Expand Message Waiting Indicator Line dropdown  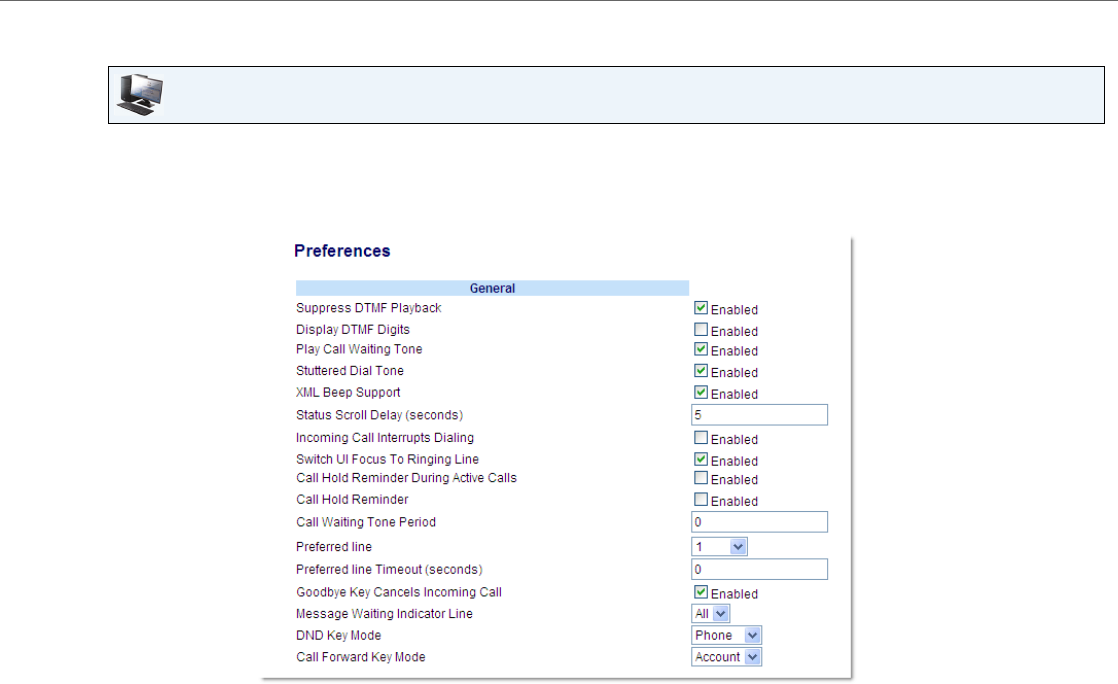(710, 614)
